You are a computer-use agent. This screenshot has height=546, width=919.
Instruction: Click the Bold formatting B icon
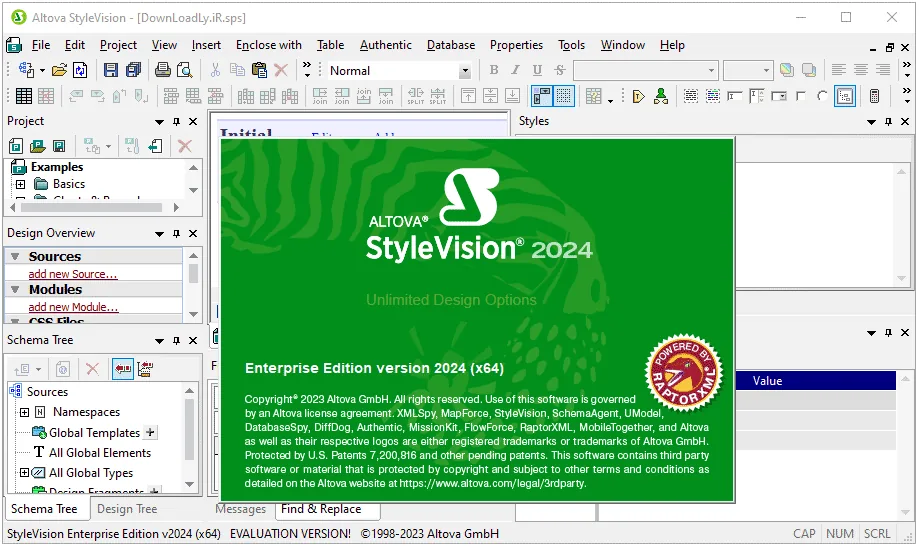(494, 70)
